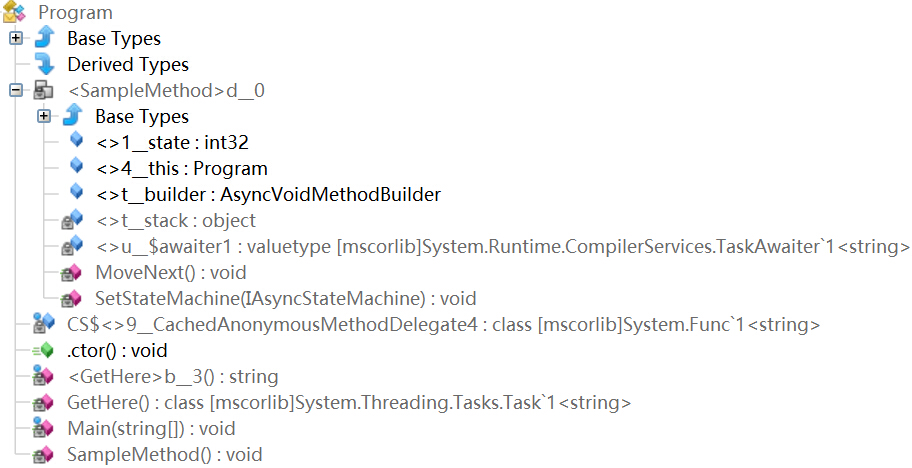Click the Program class icon

pos(14,12)
